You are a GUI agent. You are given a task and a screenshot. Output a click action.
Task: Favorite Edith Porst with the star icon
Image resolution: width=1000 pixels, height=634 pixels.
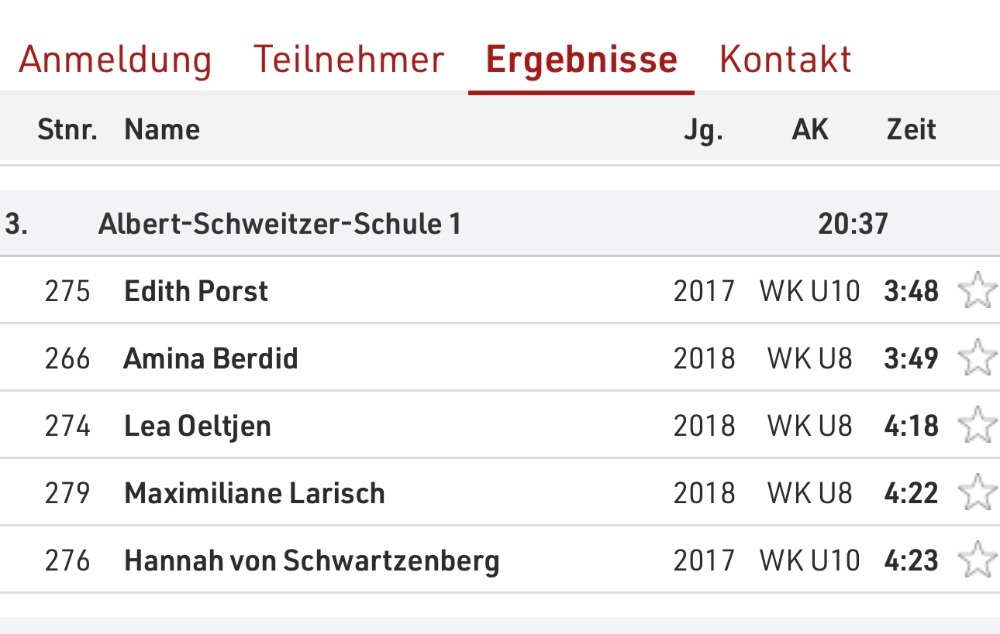978,290
